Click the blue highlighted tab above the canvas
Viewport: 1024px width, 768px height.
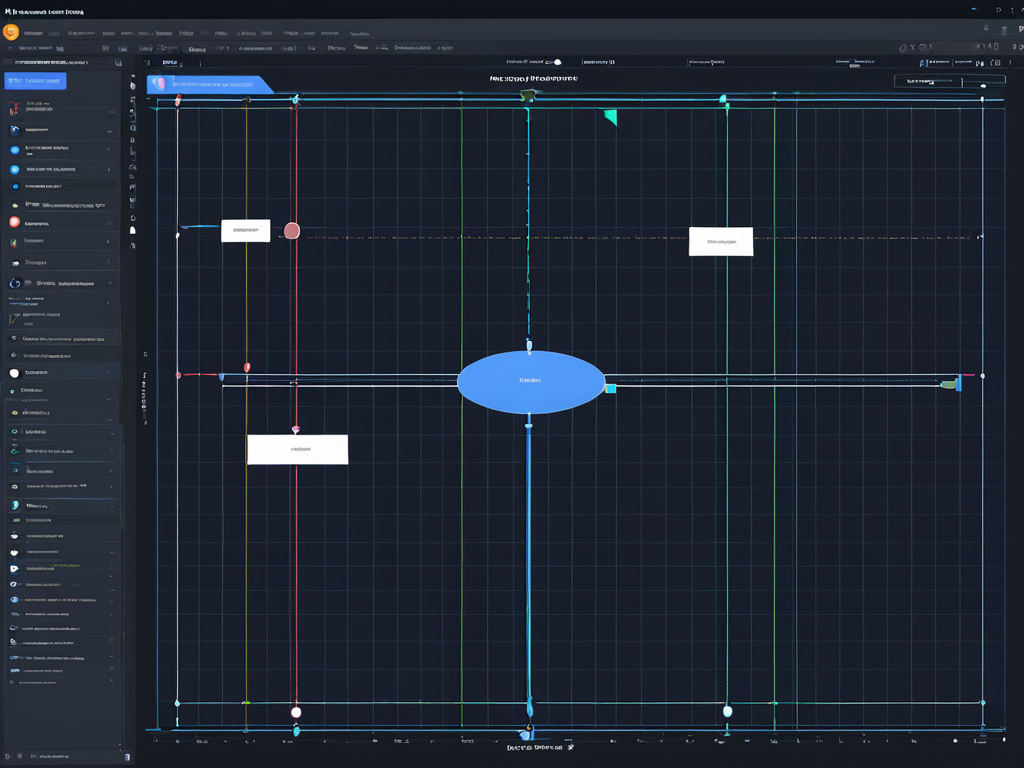point(210,85)
